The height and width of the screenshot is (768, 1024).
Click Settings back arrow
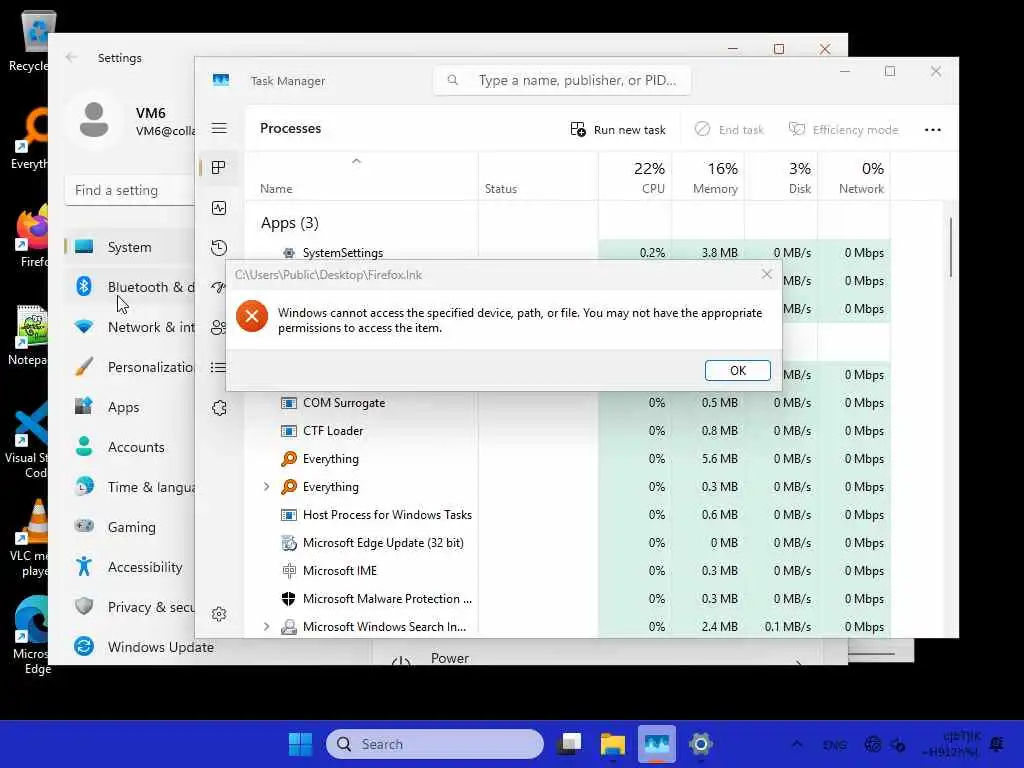point(71,57)
